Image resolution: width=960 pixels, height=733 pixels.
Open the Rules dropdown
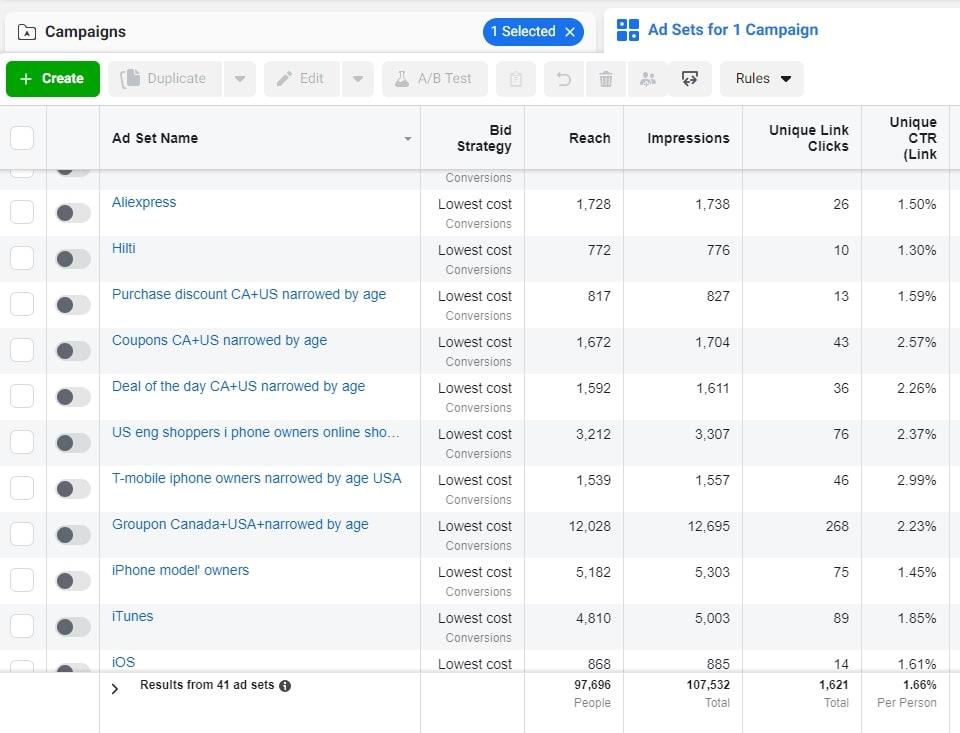click(x=762, y=78)
